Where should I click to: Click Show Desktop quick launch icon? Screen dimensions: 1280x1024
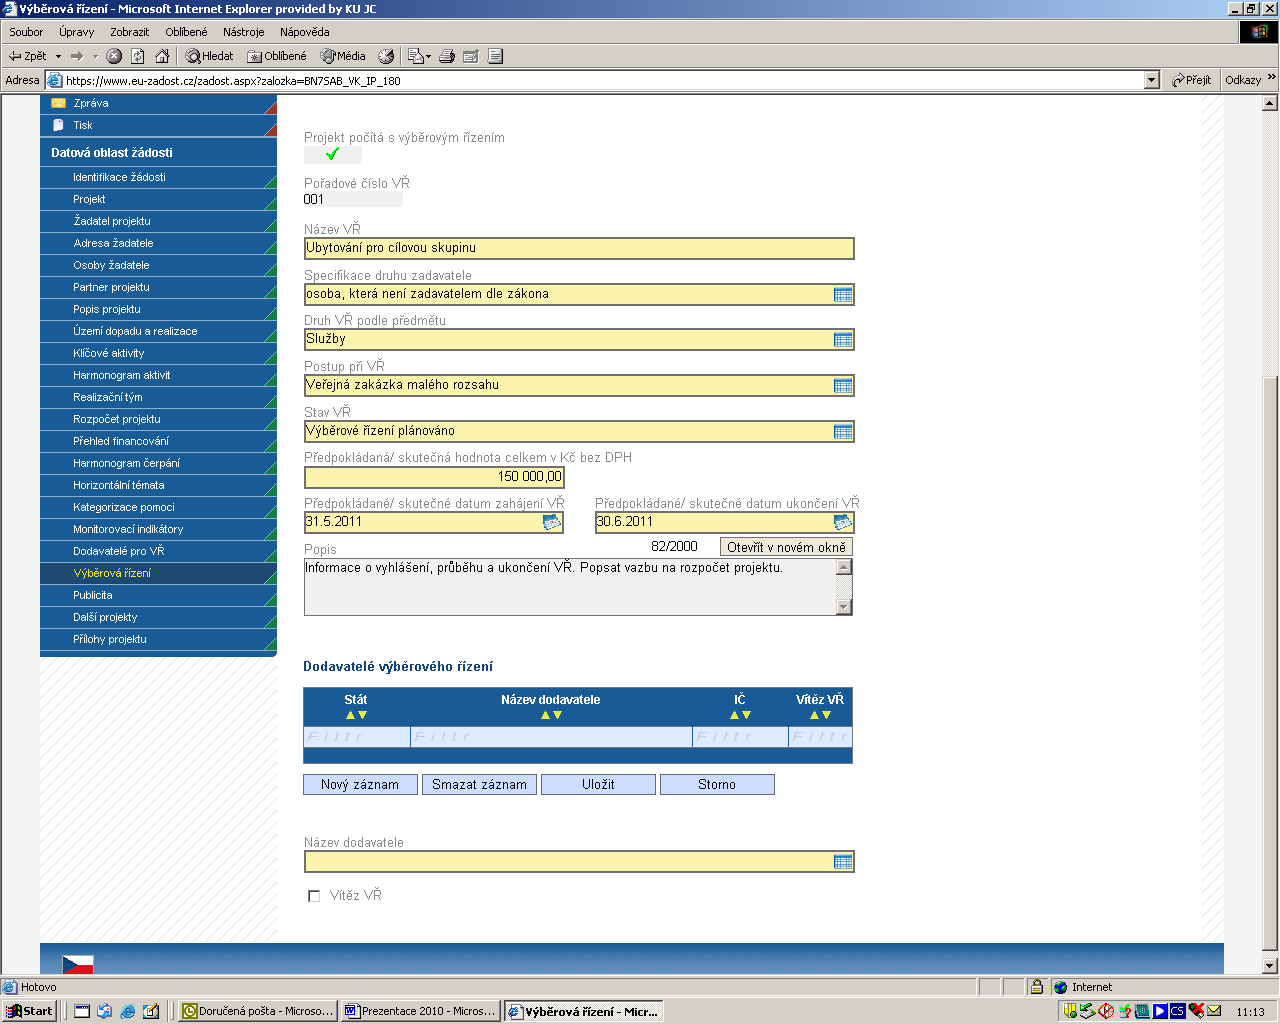click(x=82, y=1011)
